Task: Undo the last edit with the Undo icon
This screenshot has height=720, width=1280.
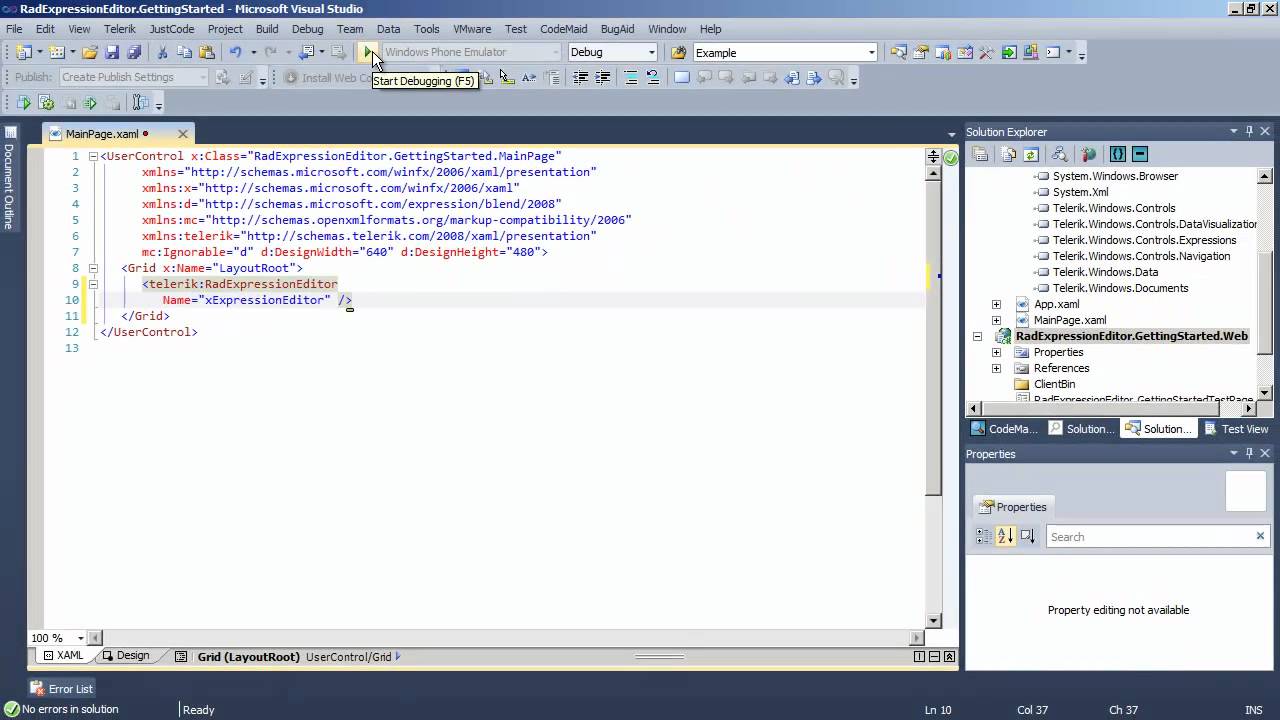Action: coord(235,52)
